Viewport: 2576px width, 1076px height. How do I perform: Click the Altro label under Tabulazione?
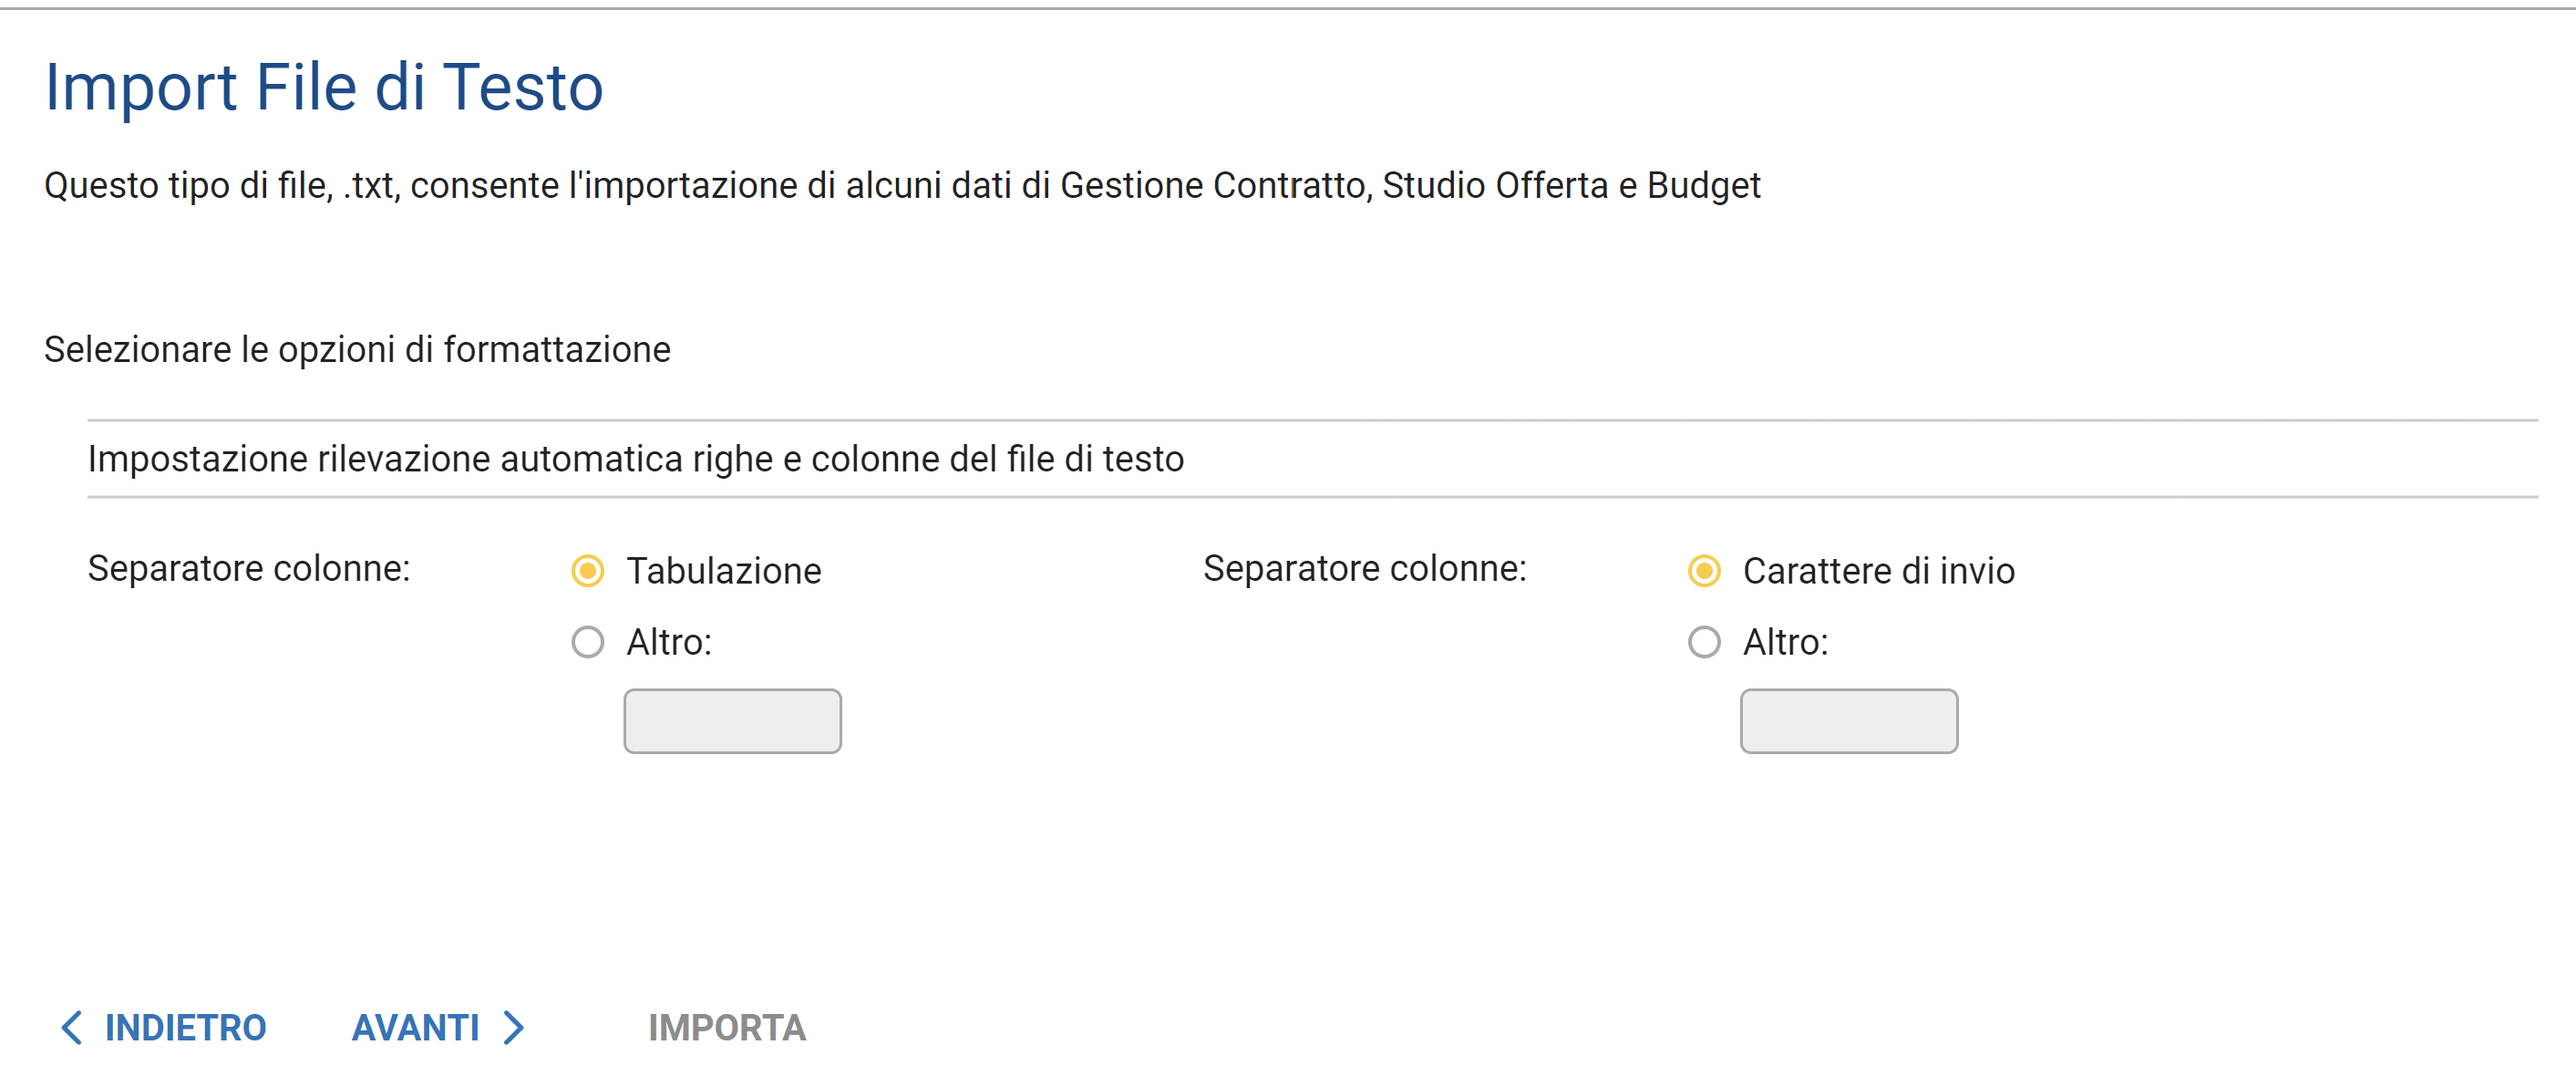(669, 642)
